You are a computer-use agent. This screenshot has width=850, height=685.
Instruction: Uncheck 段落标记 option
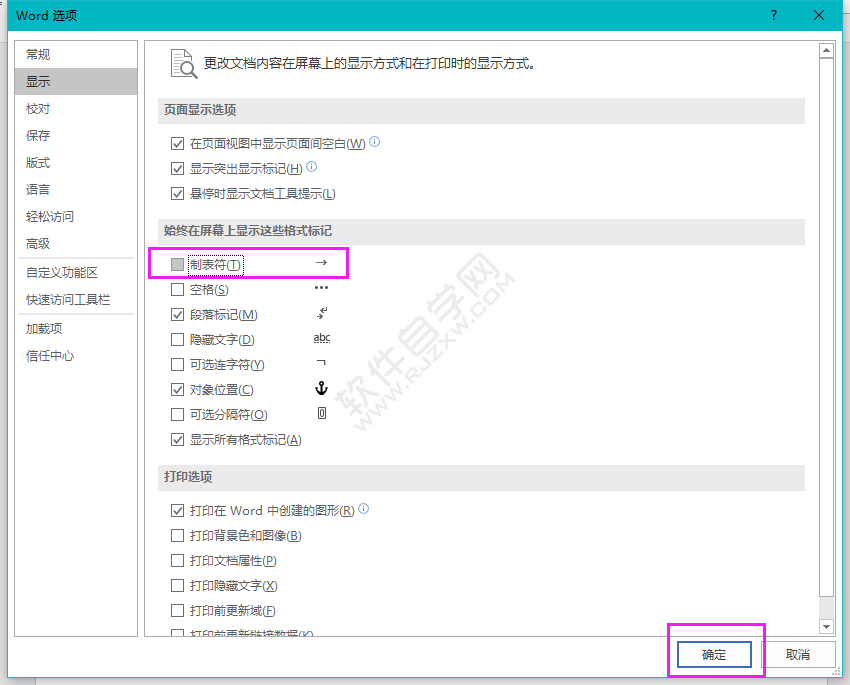(x=177, y=313)
